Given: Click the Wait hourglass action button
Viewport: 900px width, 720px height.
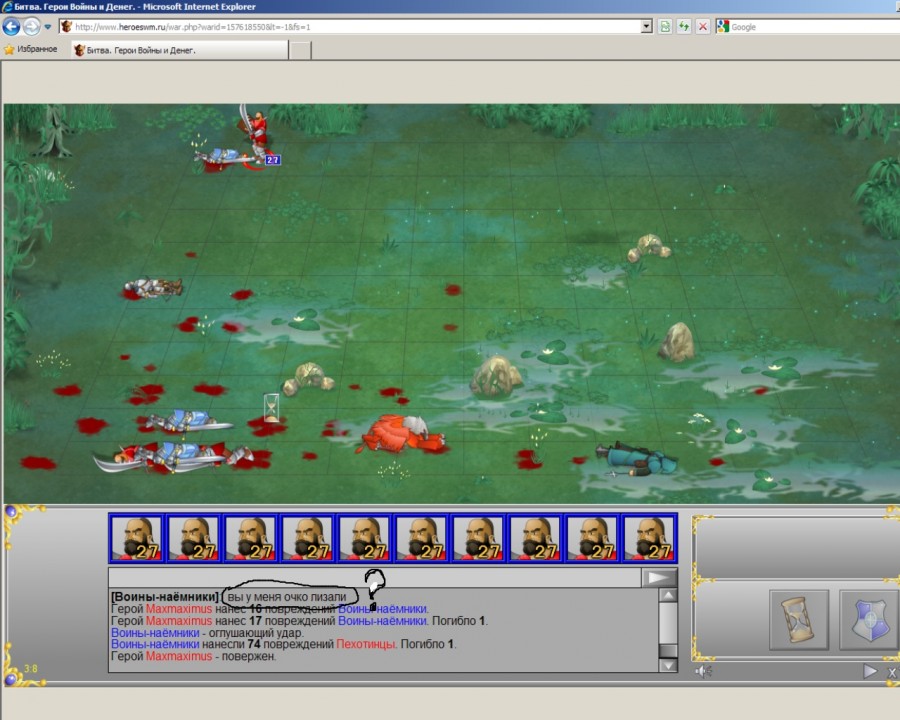Looking at the screenshot, I should [799, 620].
